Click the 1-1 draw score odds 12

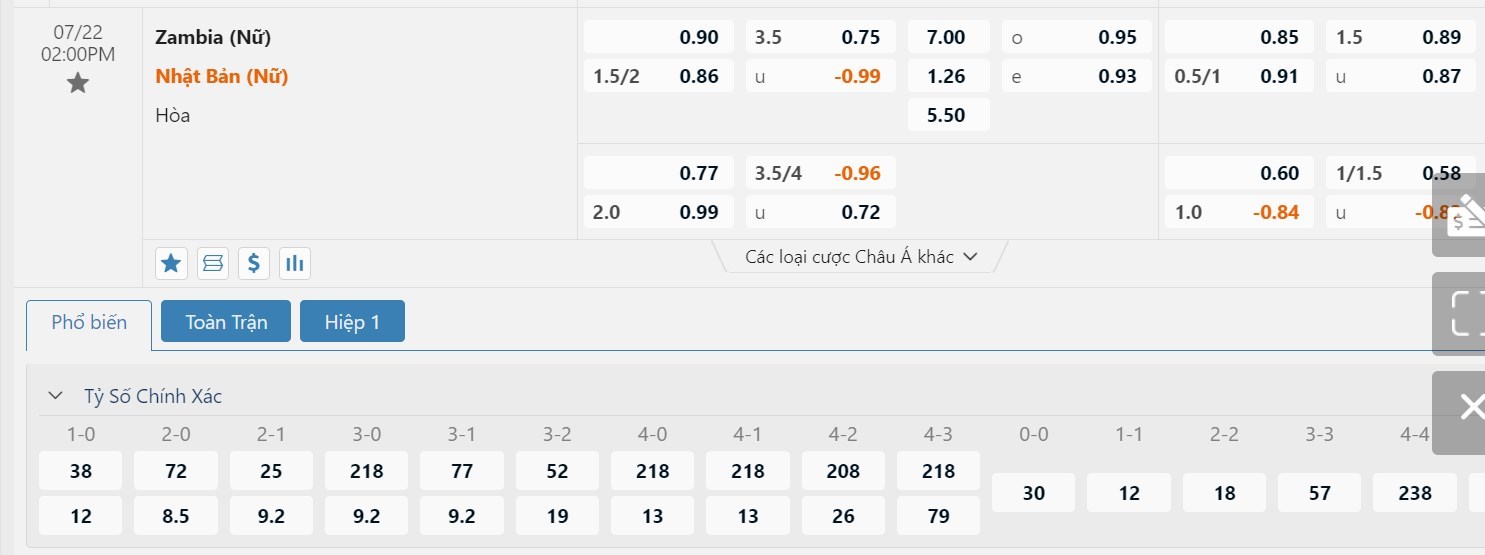click(1128, 493)
